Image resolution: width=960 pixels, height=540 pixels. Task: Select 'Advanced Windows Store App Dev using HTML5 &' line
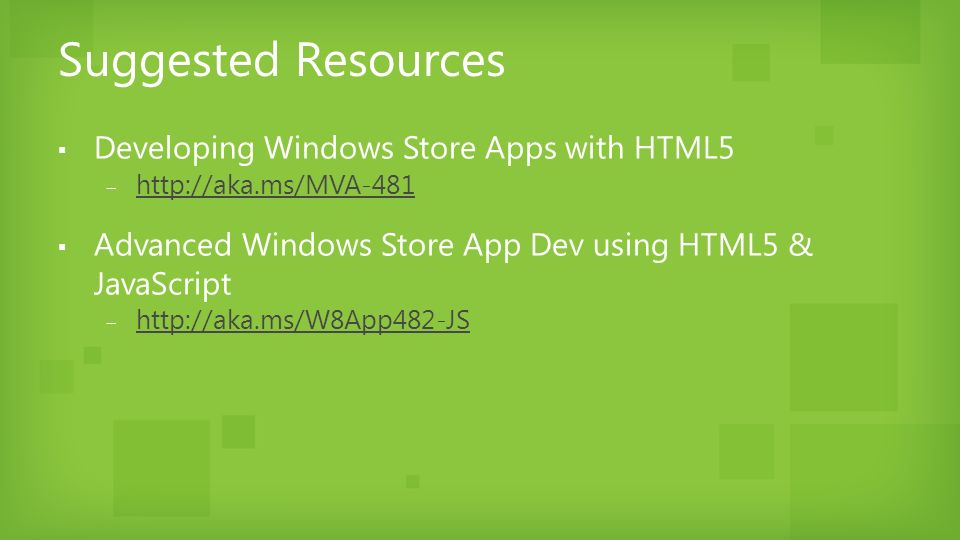point(454,245)
